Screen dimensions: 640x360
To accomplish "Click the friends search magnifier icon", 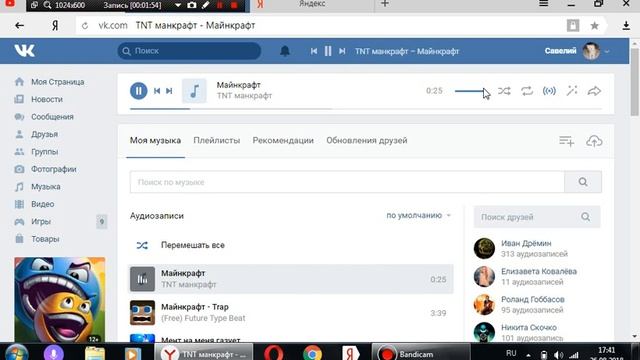I will 586,217.
